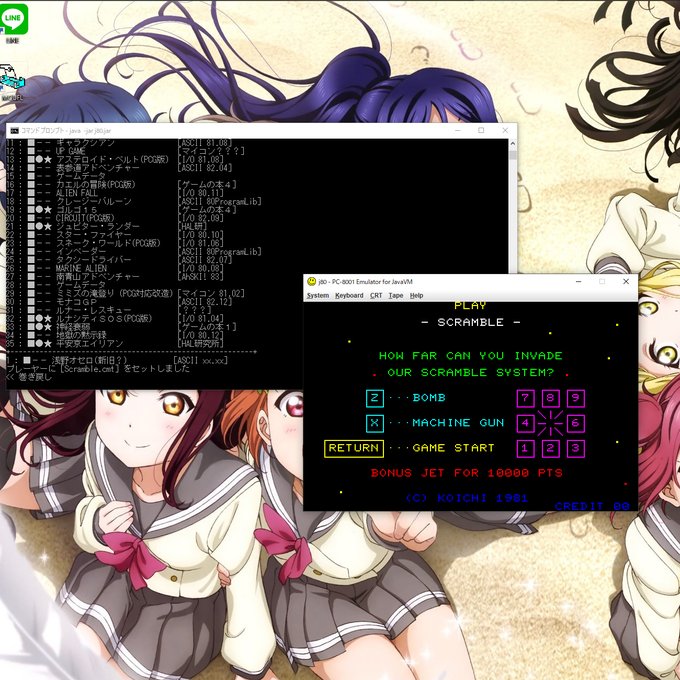Image resolution: width=680 pixels, height=680 pixels.
Task: Click the Command Prompt title bar icon
Action: click(14, 131)
